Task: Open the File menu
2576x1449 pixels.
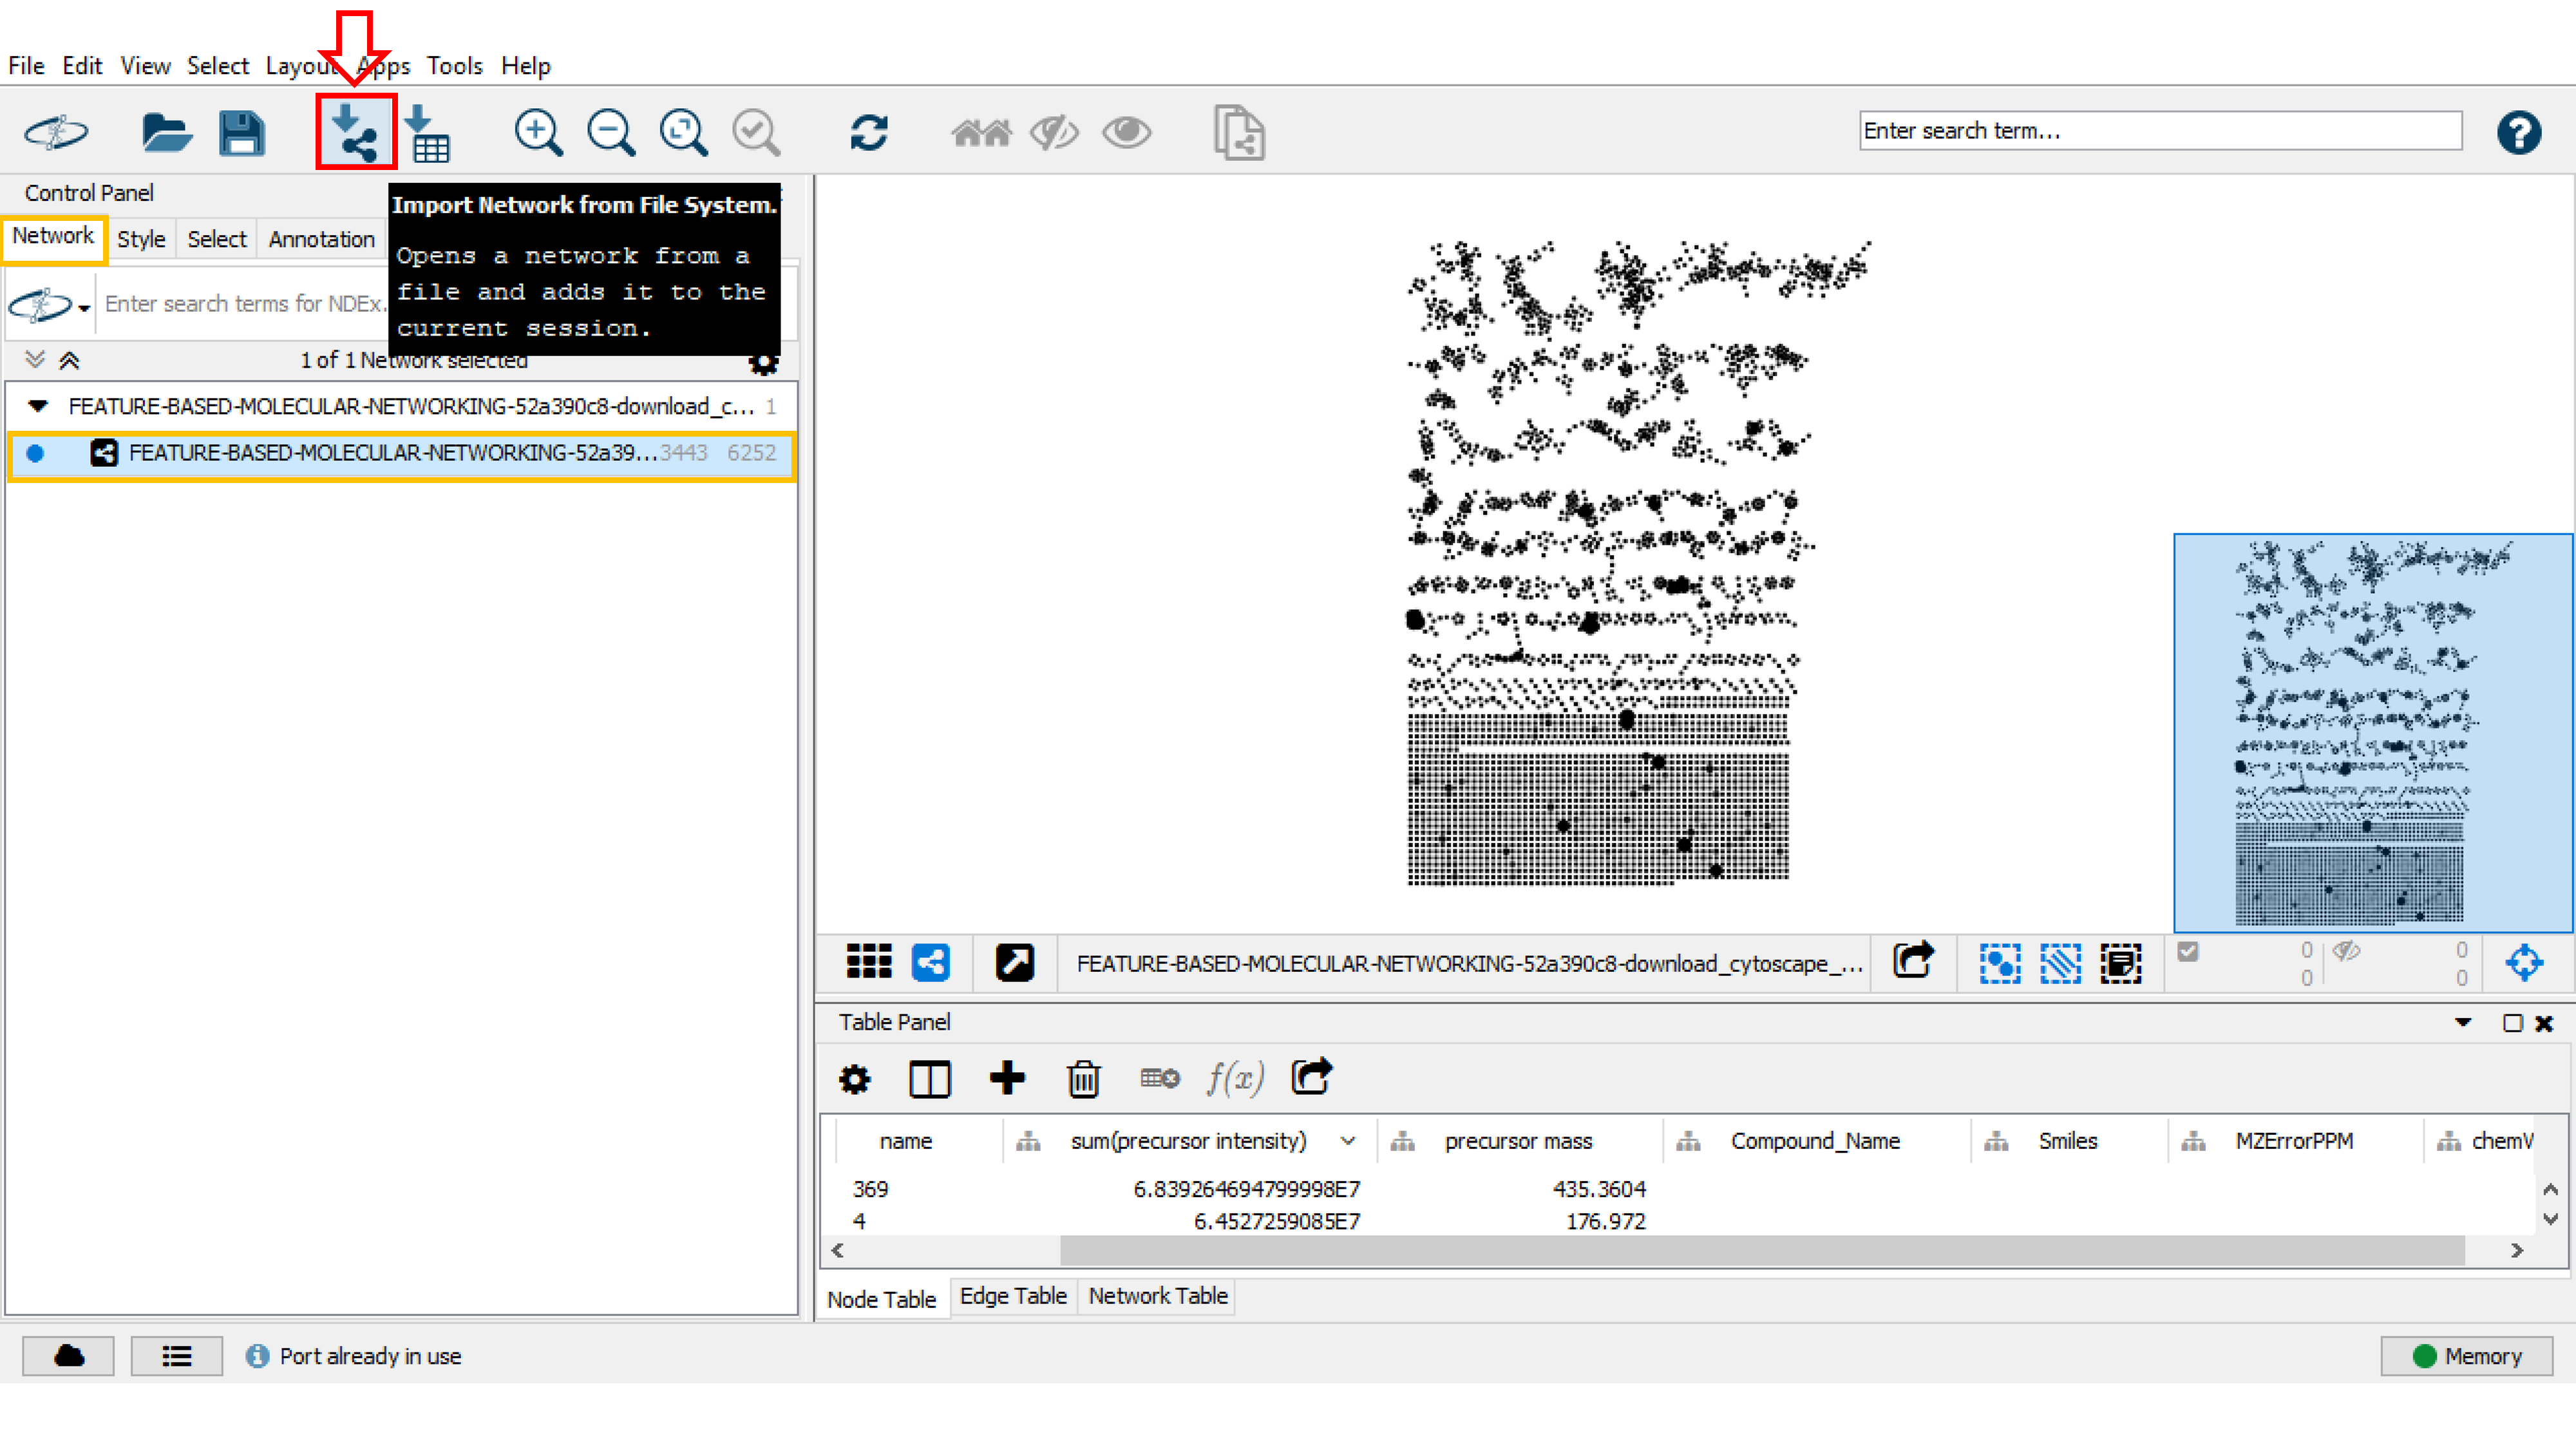Action: tap(26, 65)
